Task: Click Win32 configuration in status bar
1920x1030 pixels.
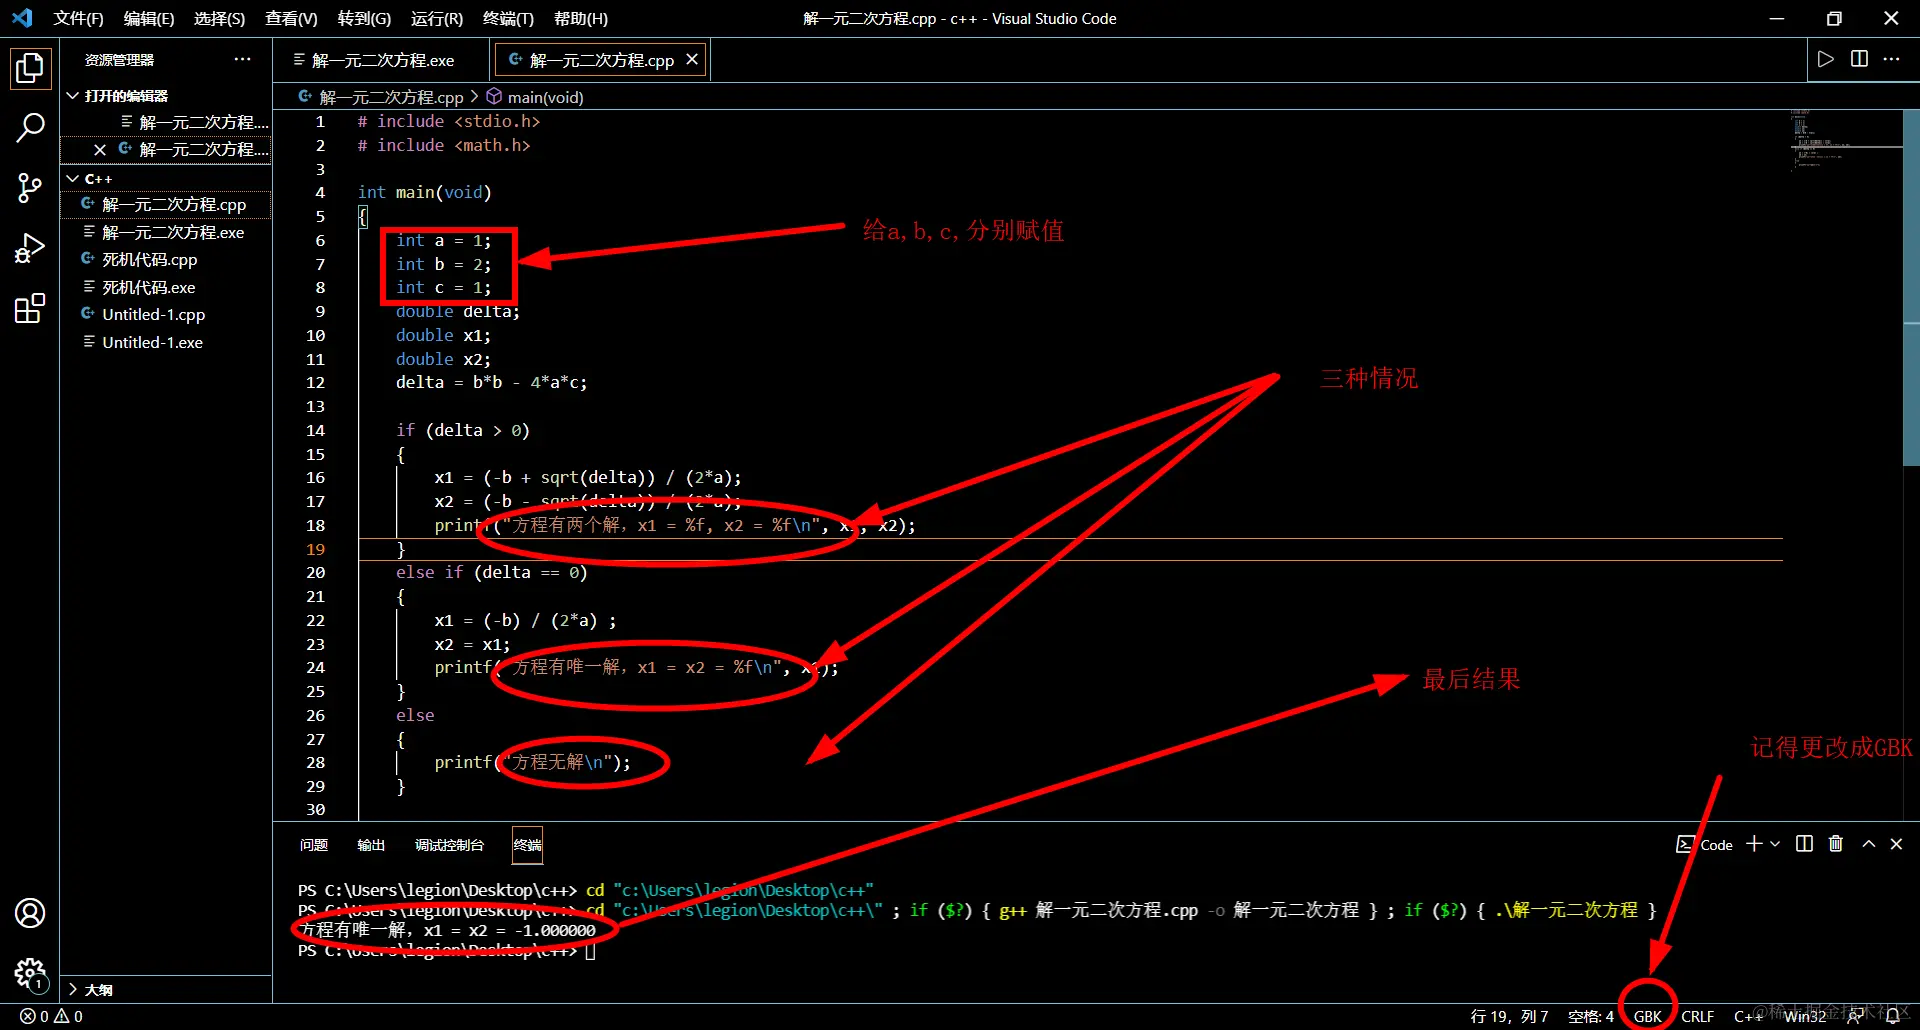Action: 1805,1016
